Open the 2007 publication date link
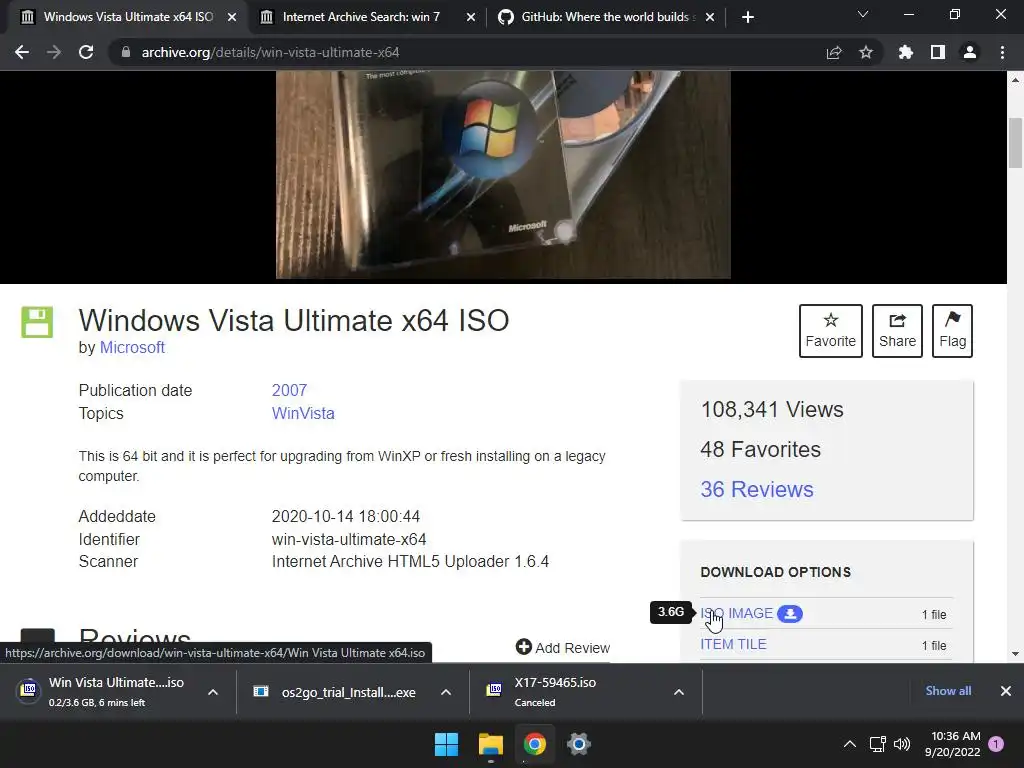This screenshot has width=1024, height=768. coord(289,390)
